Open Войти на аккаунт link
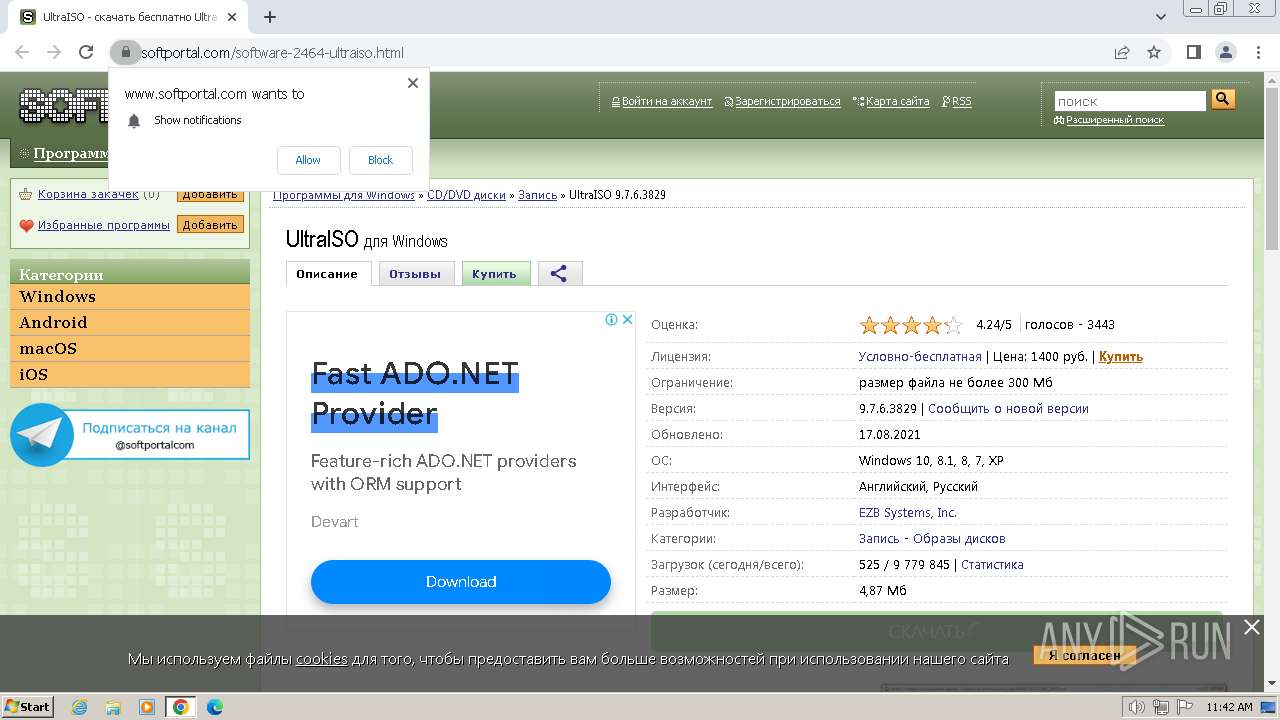 (667, 101)
